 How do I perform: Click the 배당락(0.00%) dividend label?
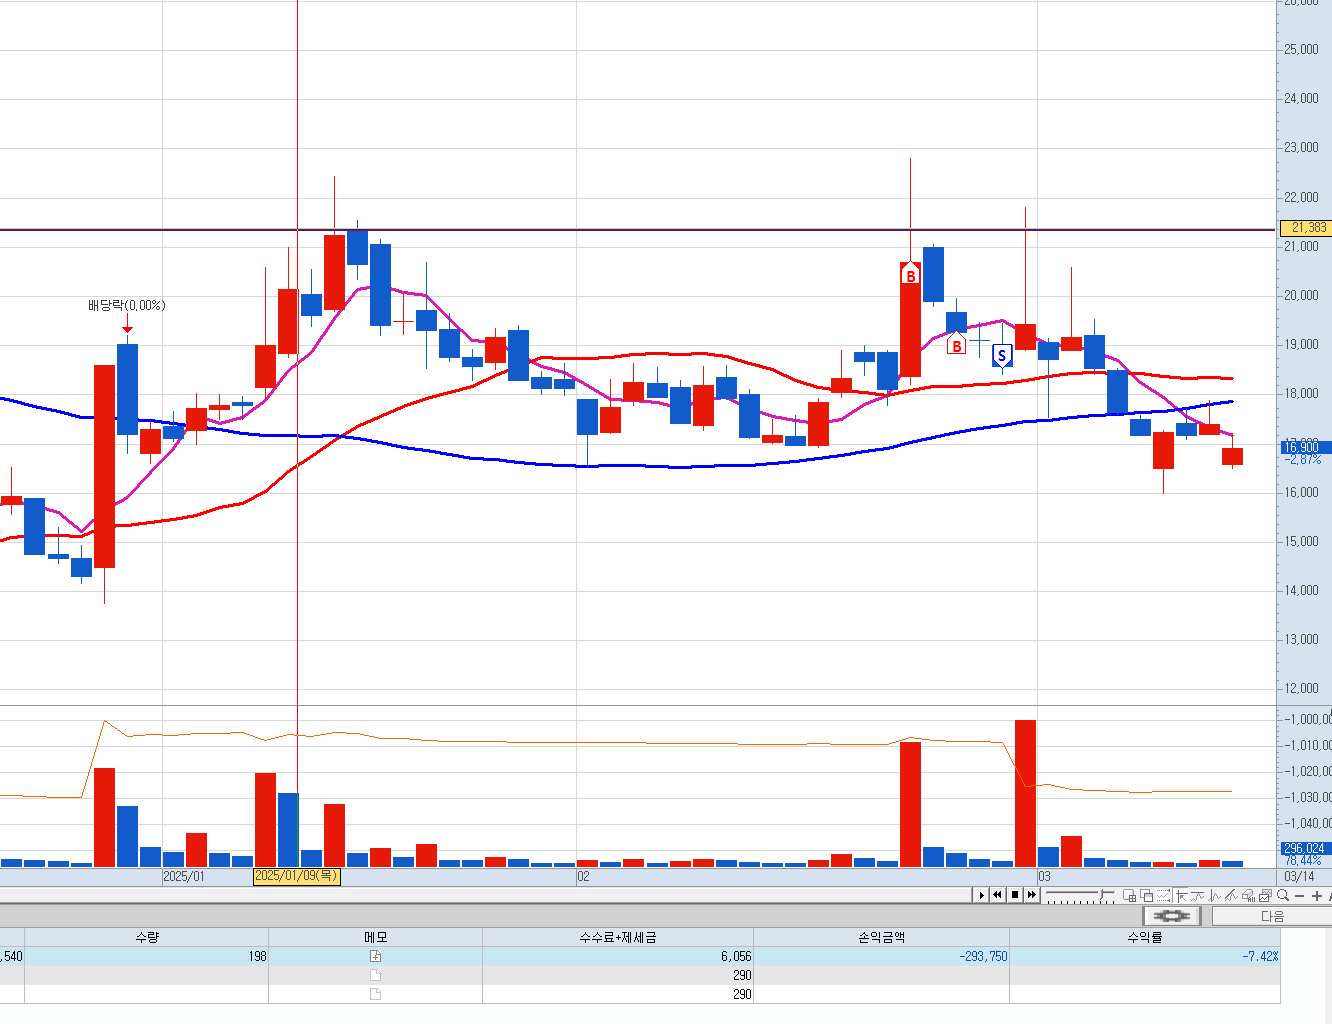pyautogui.click(x=126, y=305)
